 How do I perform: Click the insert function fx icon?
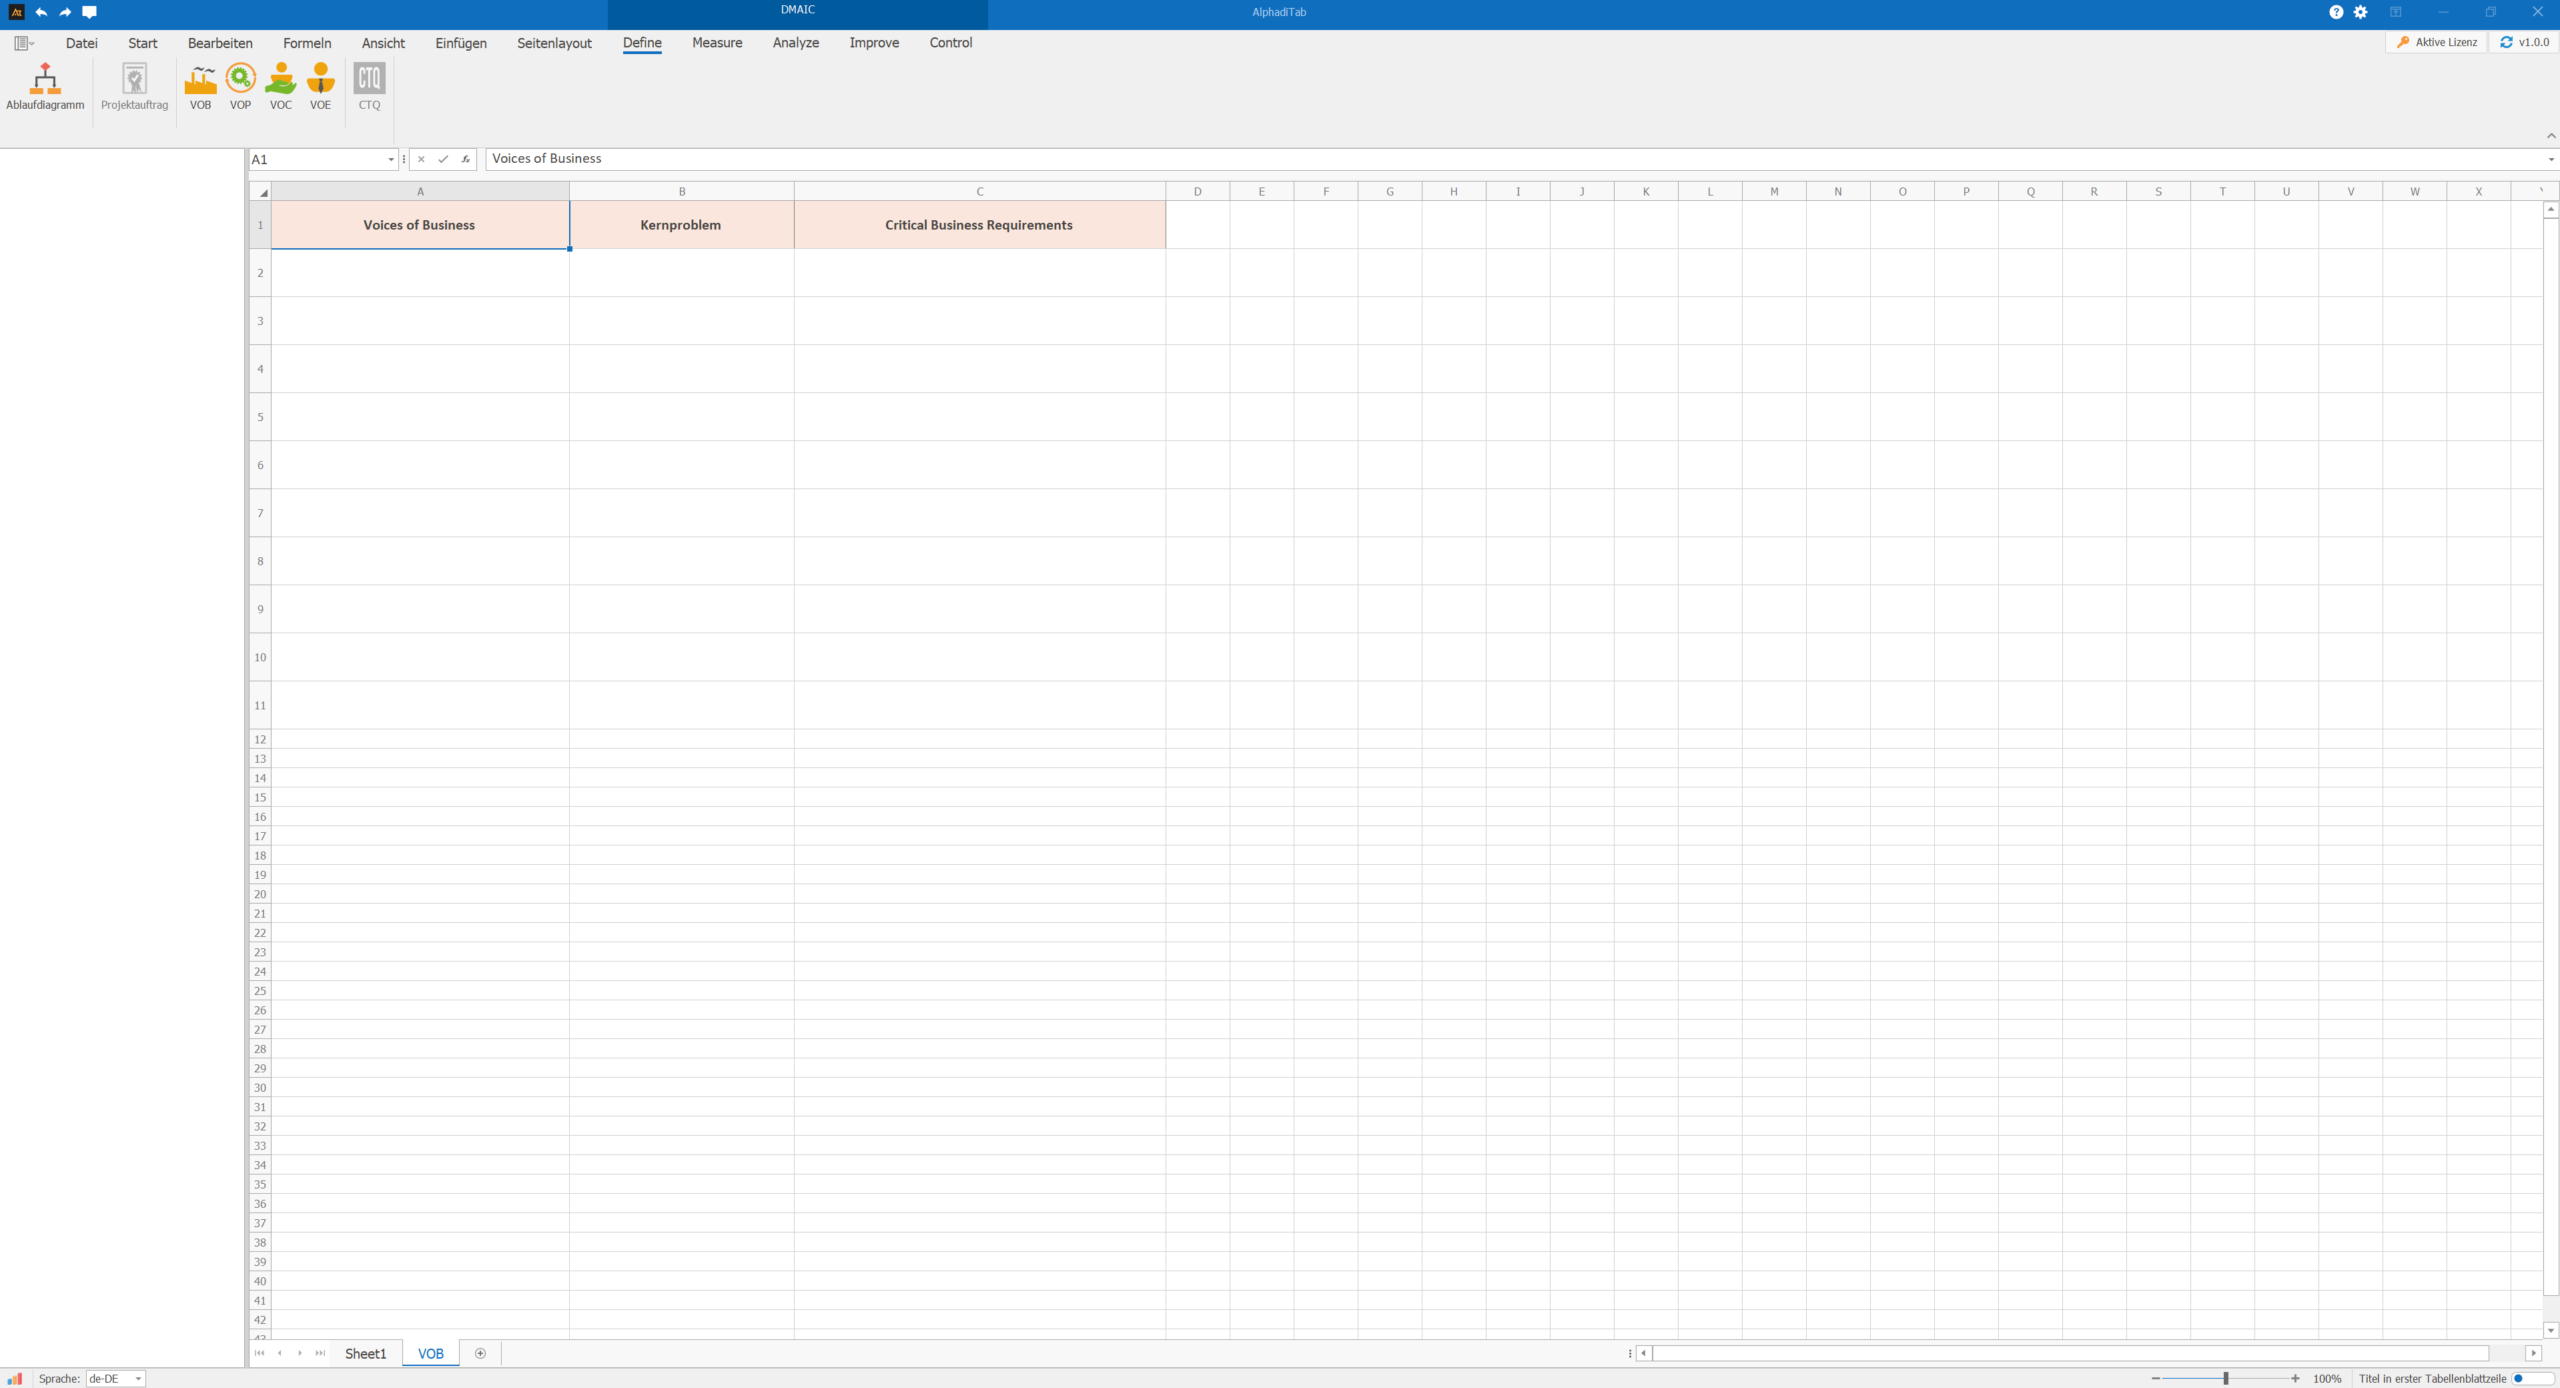click(465, 159)
